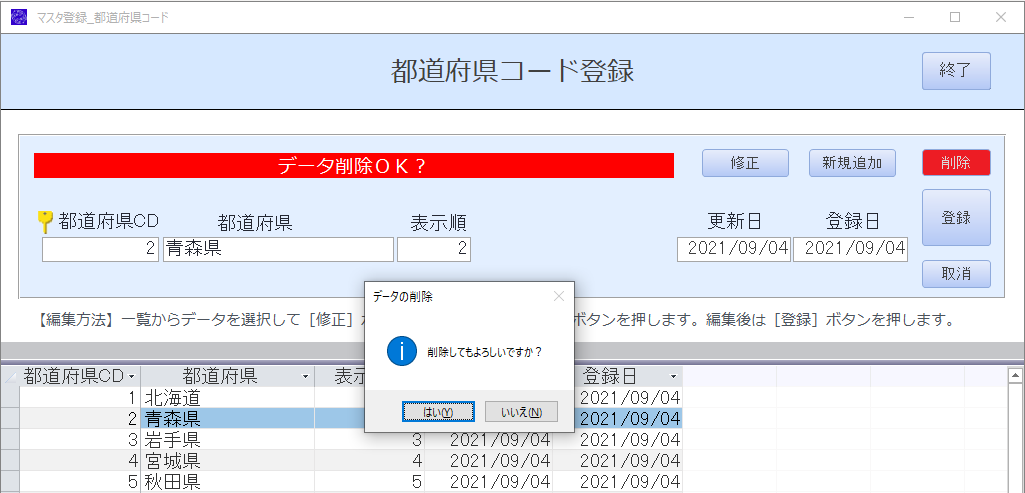Click the row selector for 岩手県
Viewport: 1025px width, 493px height.
click(10, 439)
